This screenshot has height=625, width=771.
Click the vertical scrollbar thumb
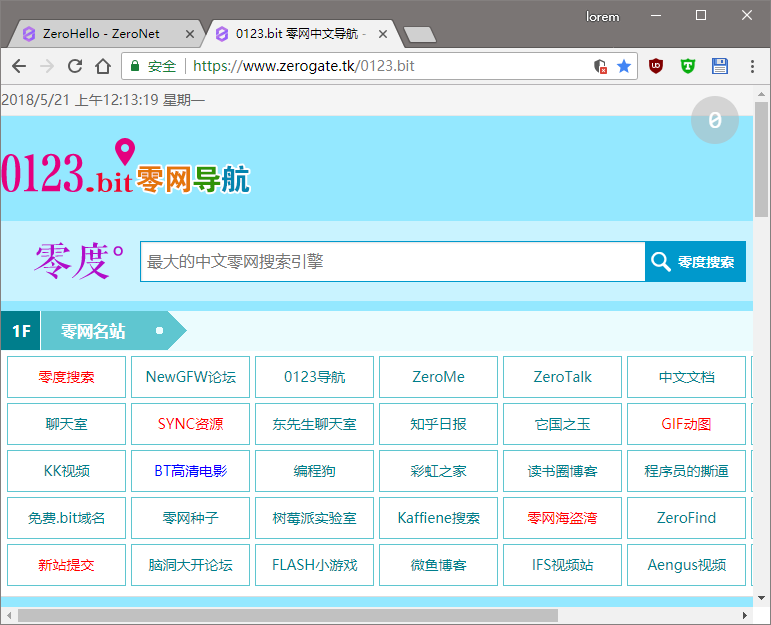click(x=761, y=159)
